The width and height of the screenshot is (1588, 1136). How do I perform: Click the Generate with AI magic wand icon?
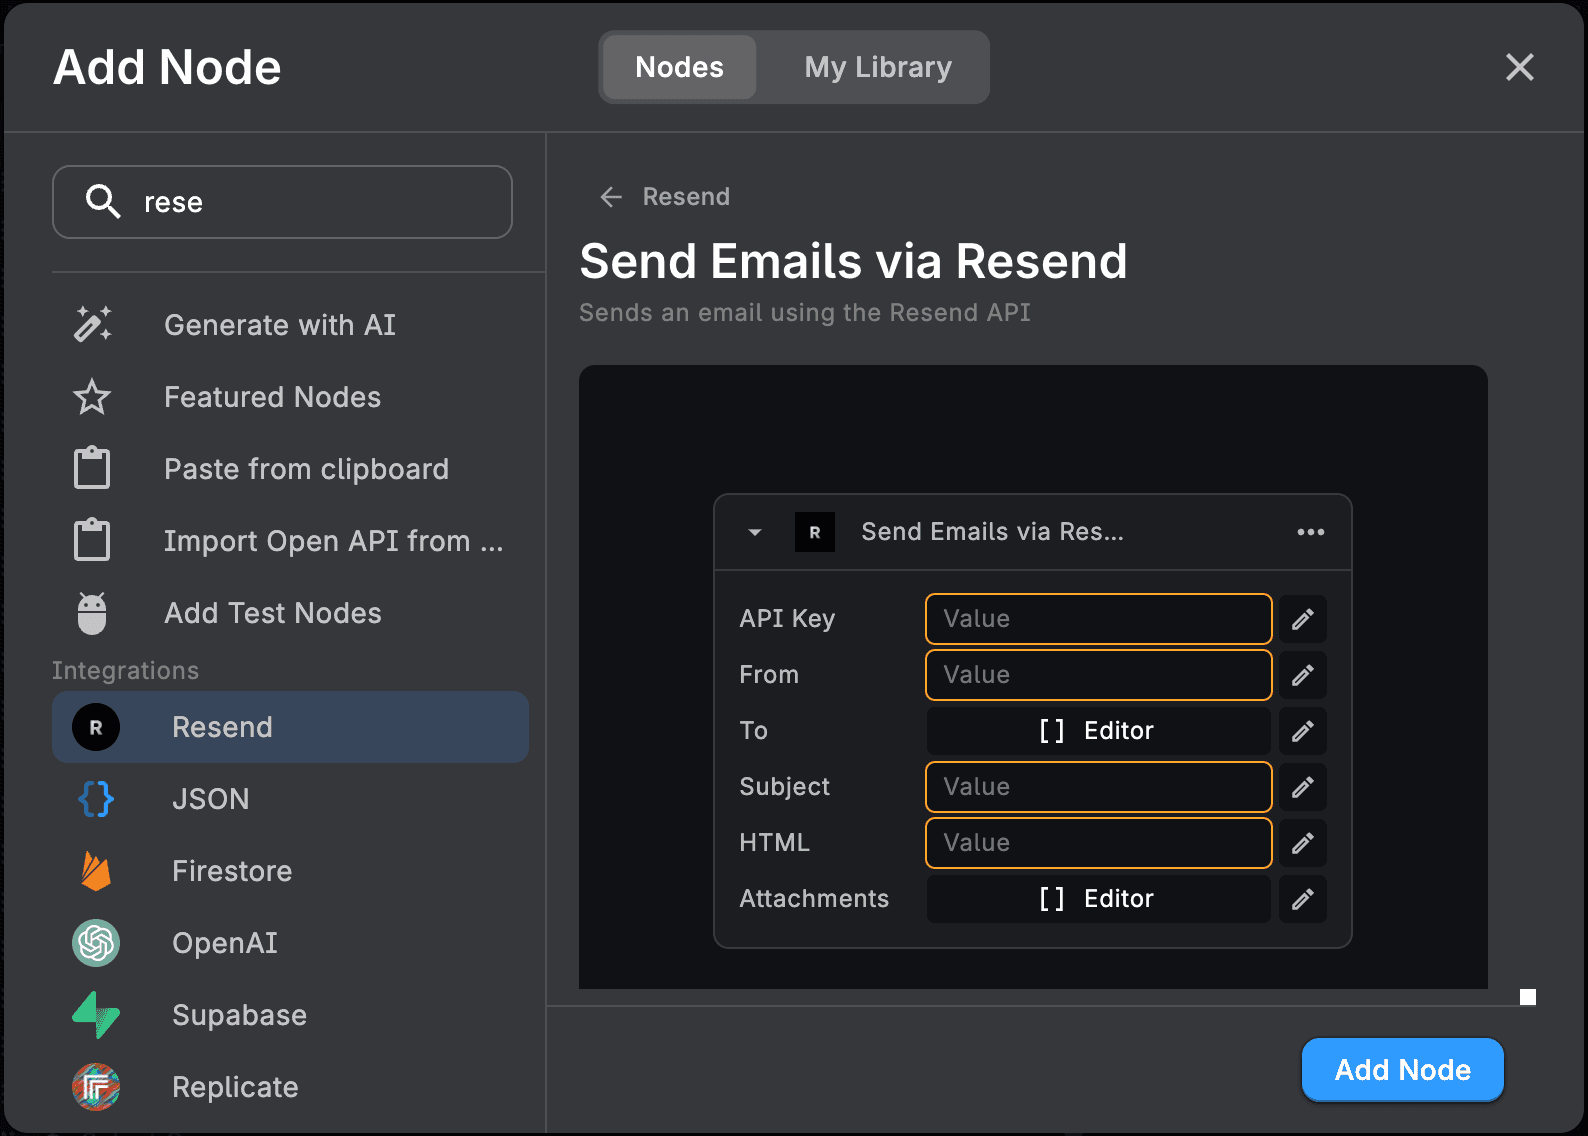tap(92, 325)
